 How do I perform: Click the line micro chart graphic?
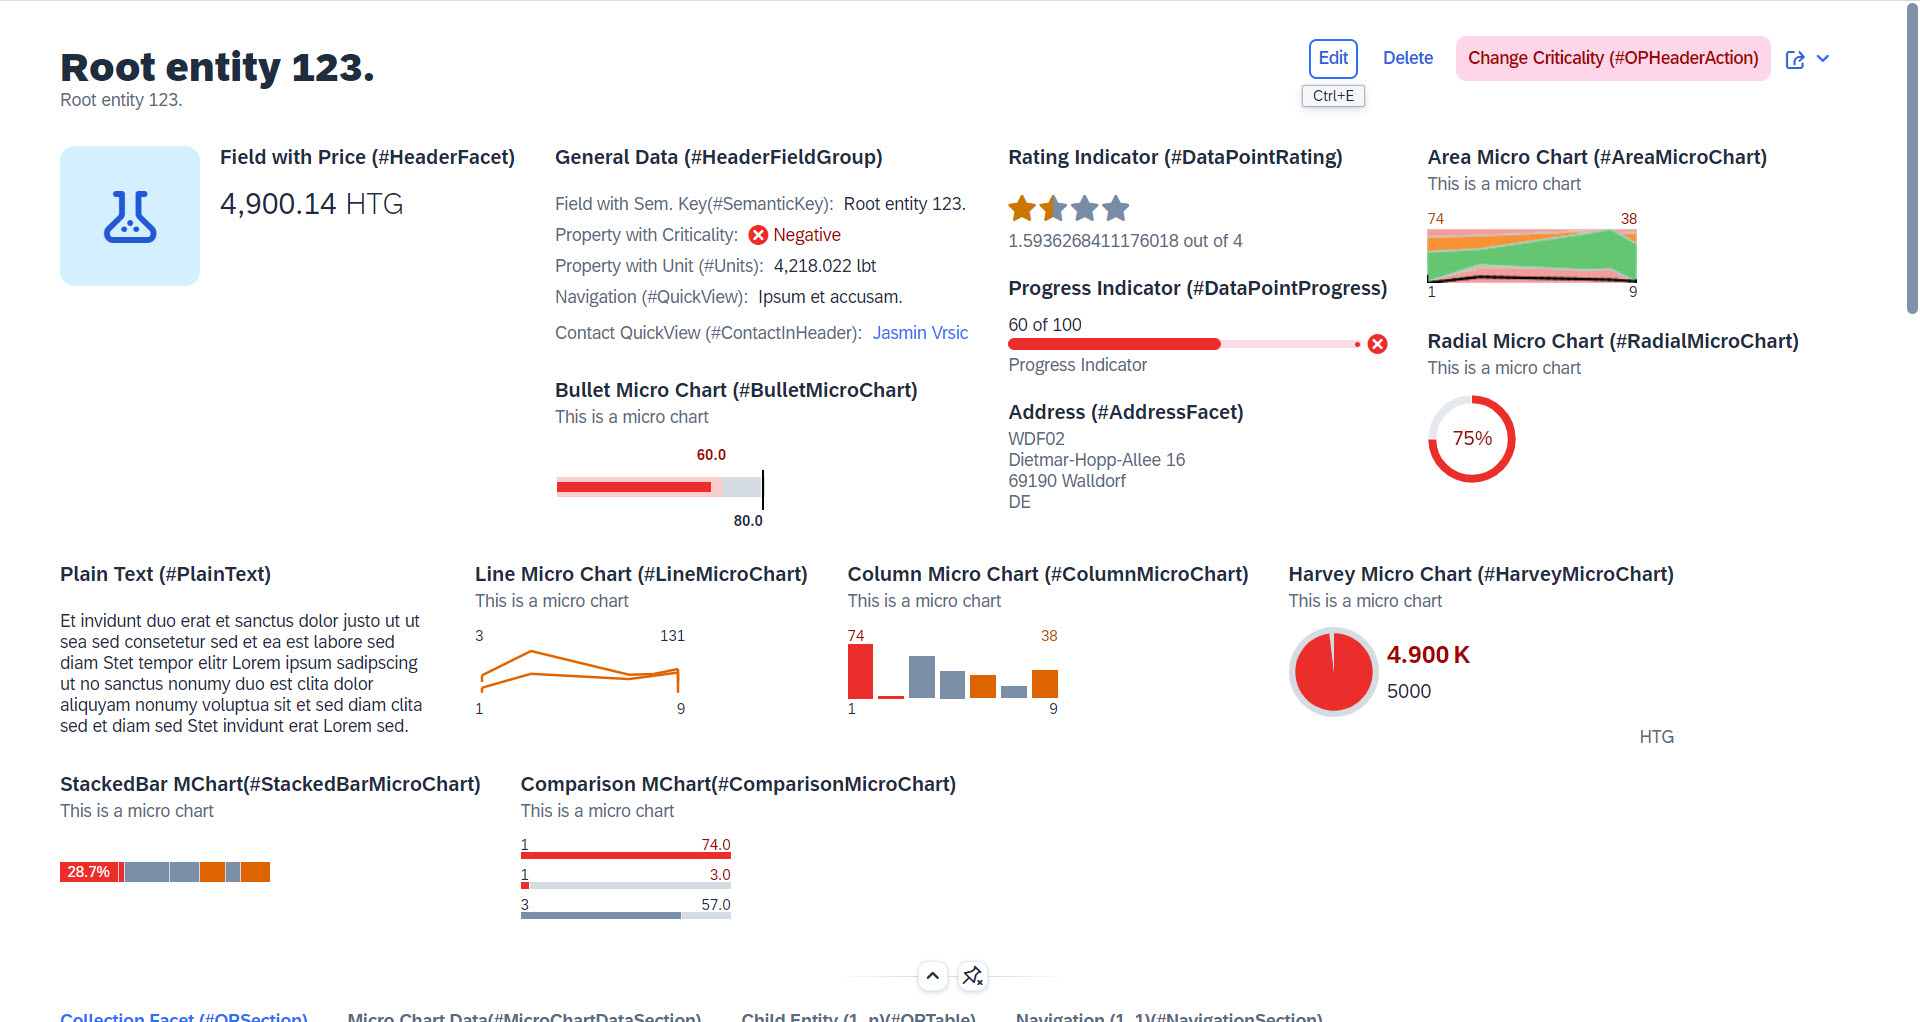pyautogui.click(x=580, y=671)
